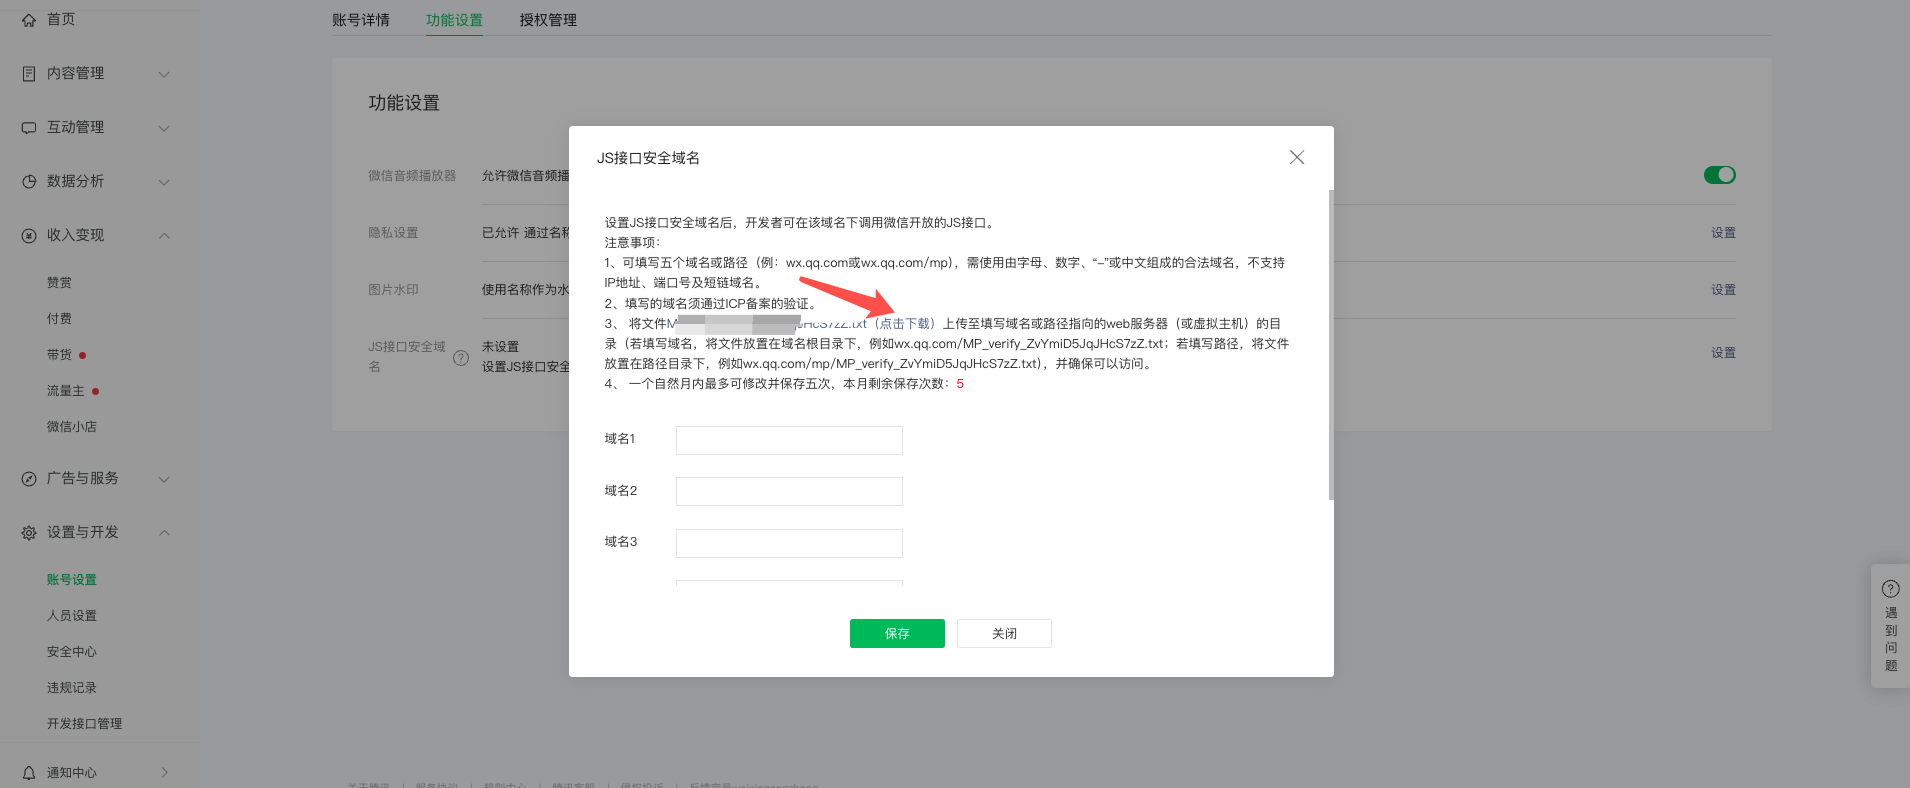Expand the 数据分析 chevron

[164, 182]
